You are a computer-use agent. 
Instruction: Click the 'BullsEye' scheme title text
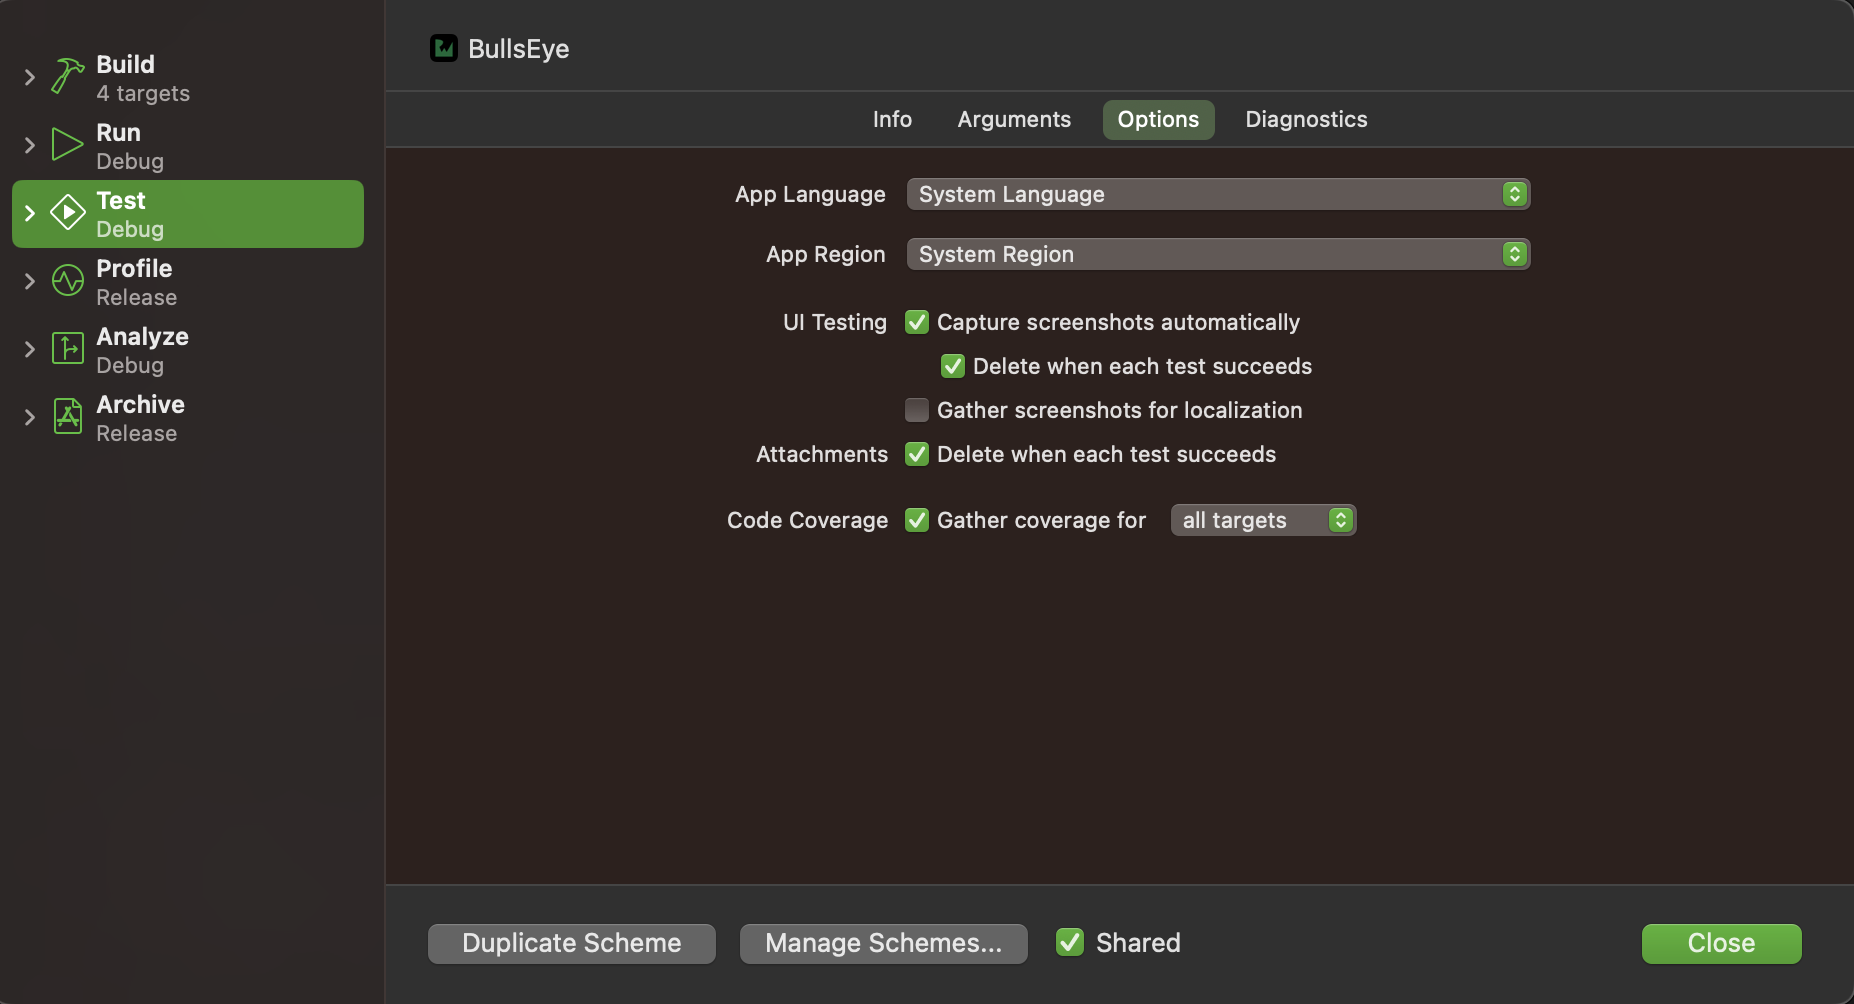[x=518, y=49]
